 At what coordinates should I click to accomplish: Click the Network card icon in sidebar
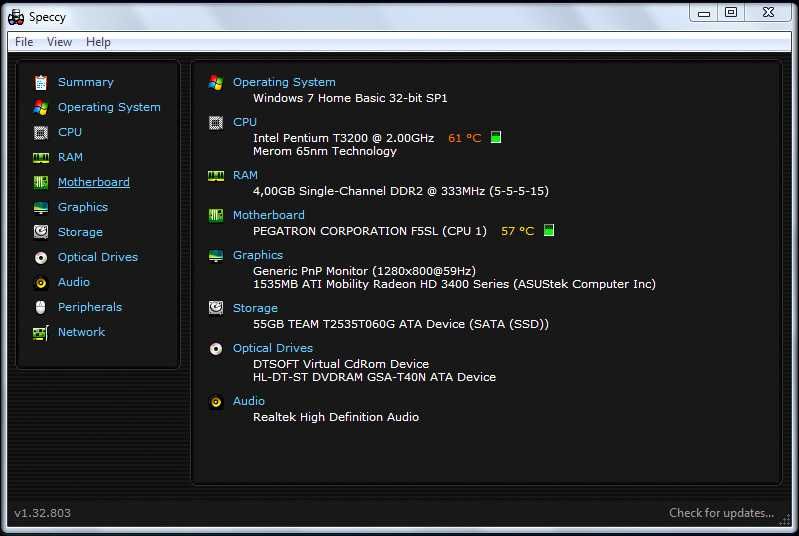[41, 333]
